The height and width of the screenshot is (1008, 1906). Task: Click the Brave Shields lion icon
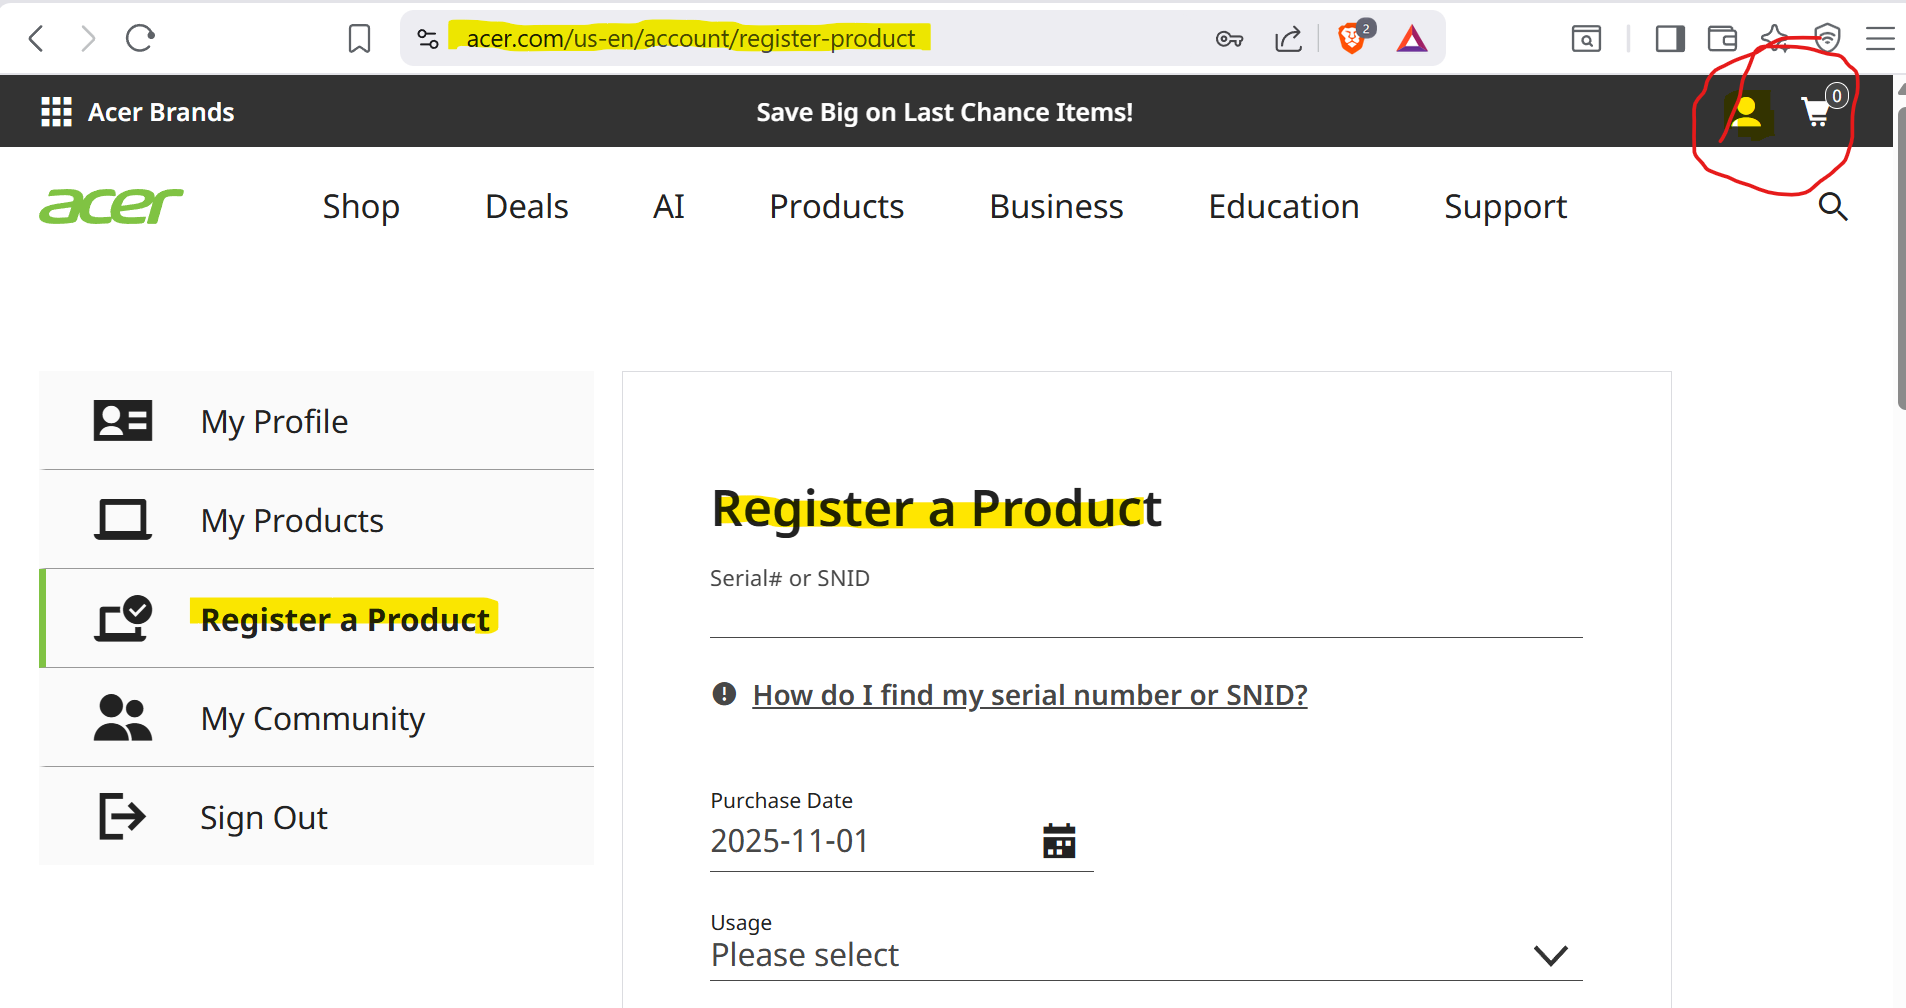coord(1351,39)
